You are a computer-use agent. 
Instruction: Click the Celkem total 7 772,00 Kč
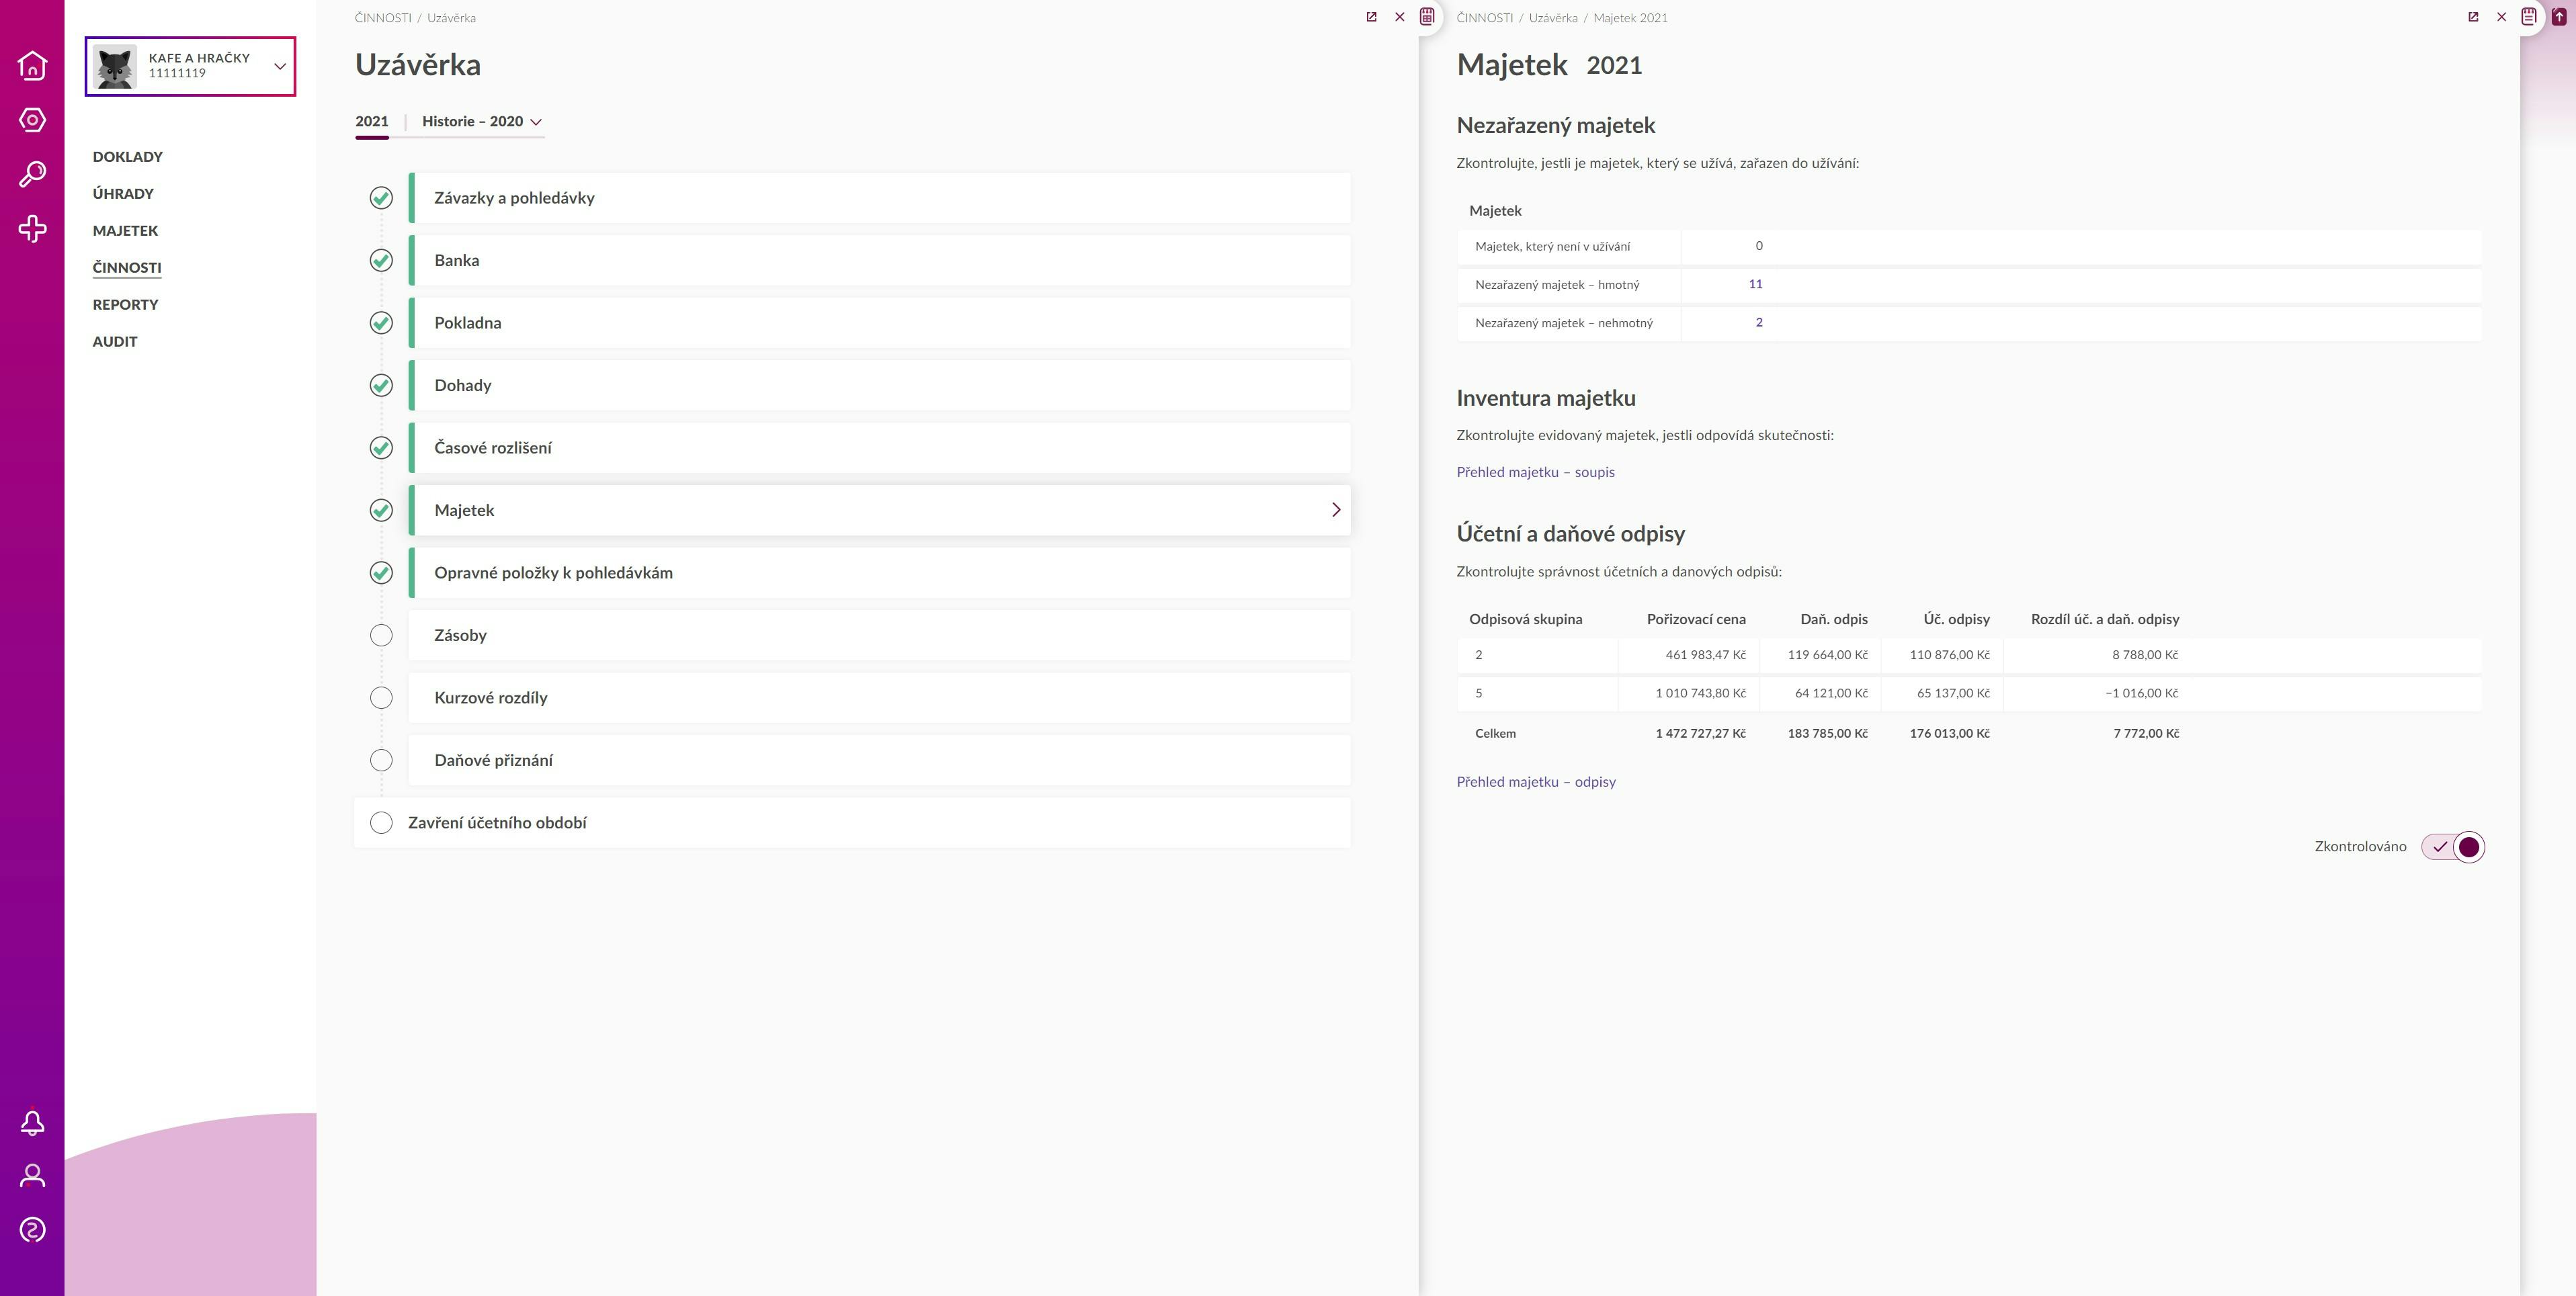[2145, 733]
